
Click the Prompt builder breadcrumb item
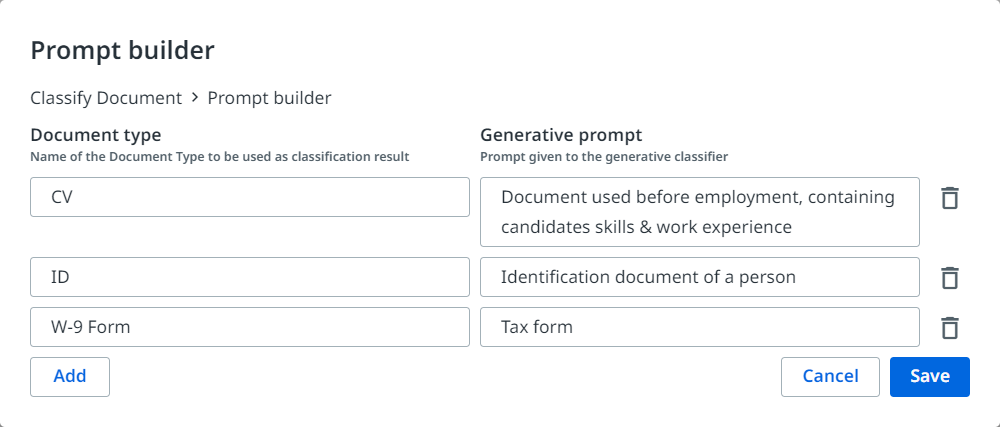[269, 98]
